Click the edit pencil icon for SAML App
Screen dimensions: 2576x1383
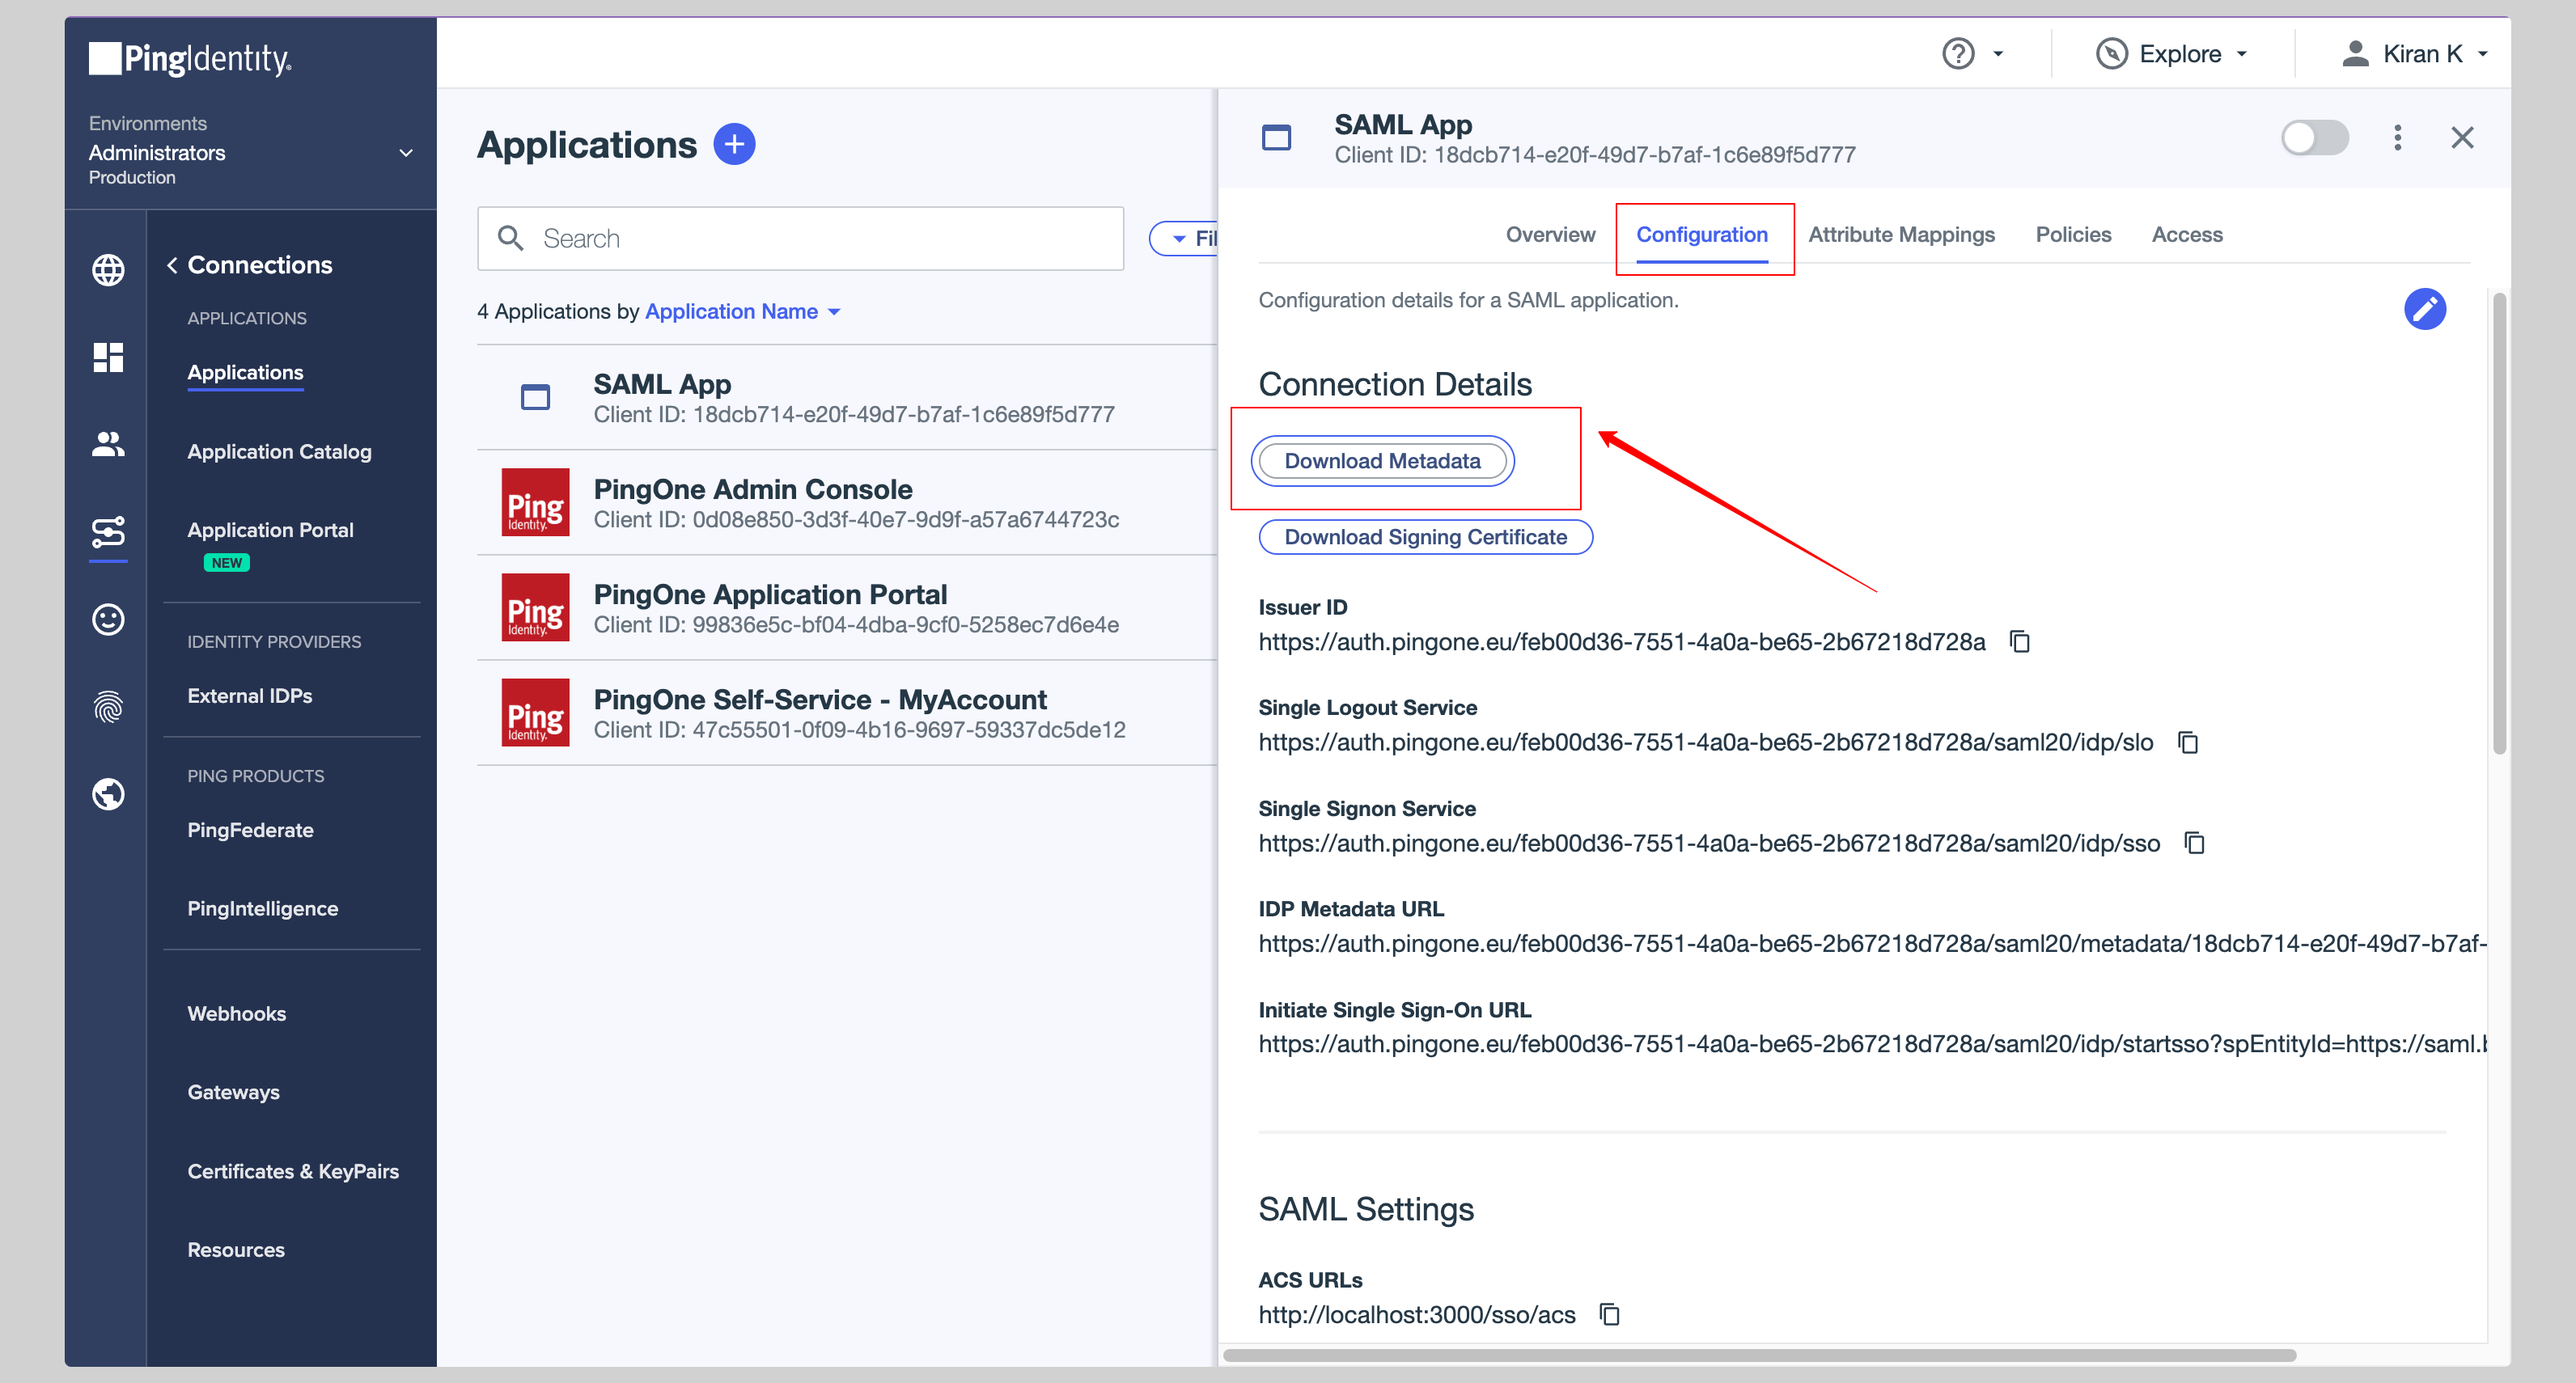(2422, 308)
